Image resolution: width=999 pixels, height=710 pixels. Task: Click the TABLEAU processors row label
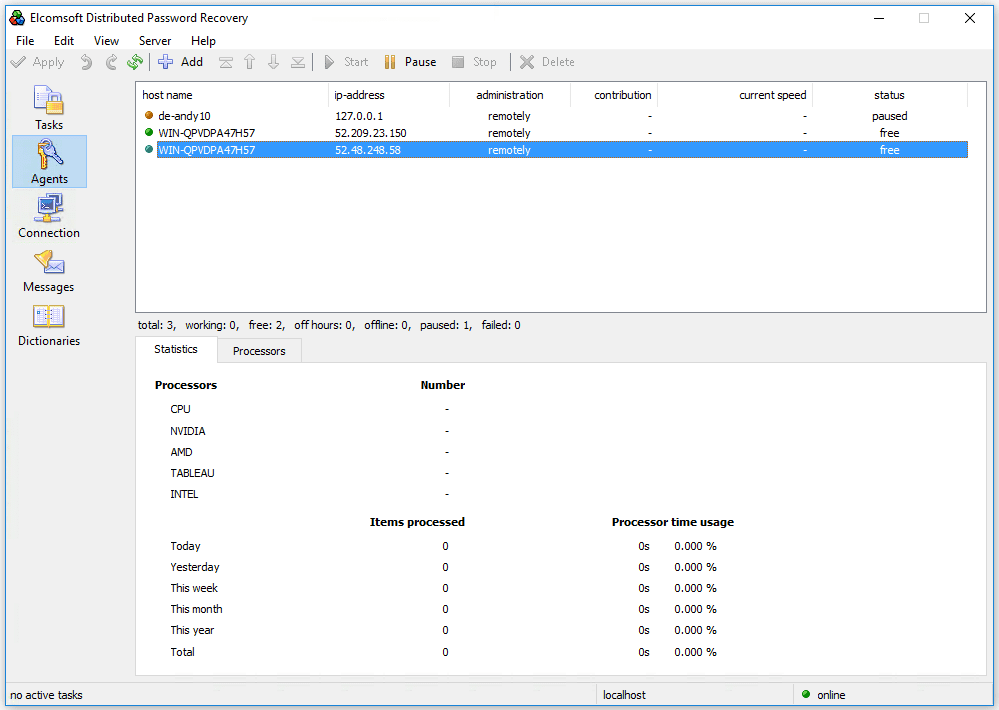click(x=192, y=473)
